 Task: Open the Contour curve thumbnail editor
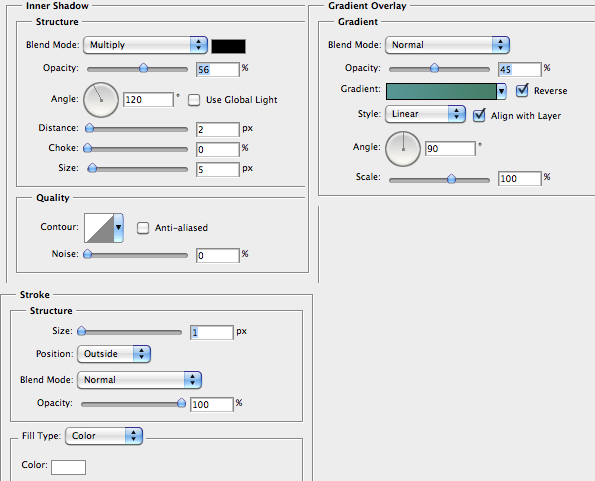click(x=99, y=228)
